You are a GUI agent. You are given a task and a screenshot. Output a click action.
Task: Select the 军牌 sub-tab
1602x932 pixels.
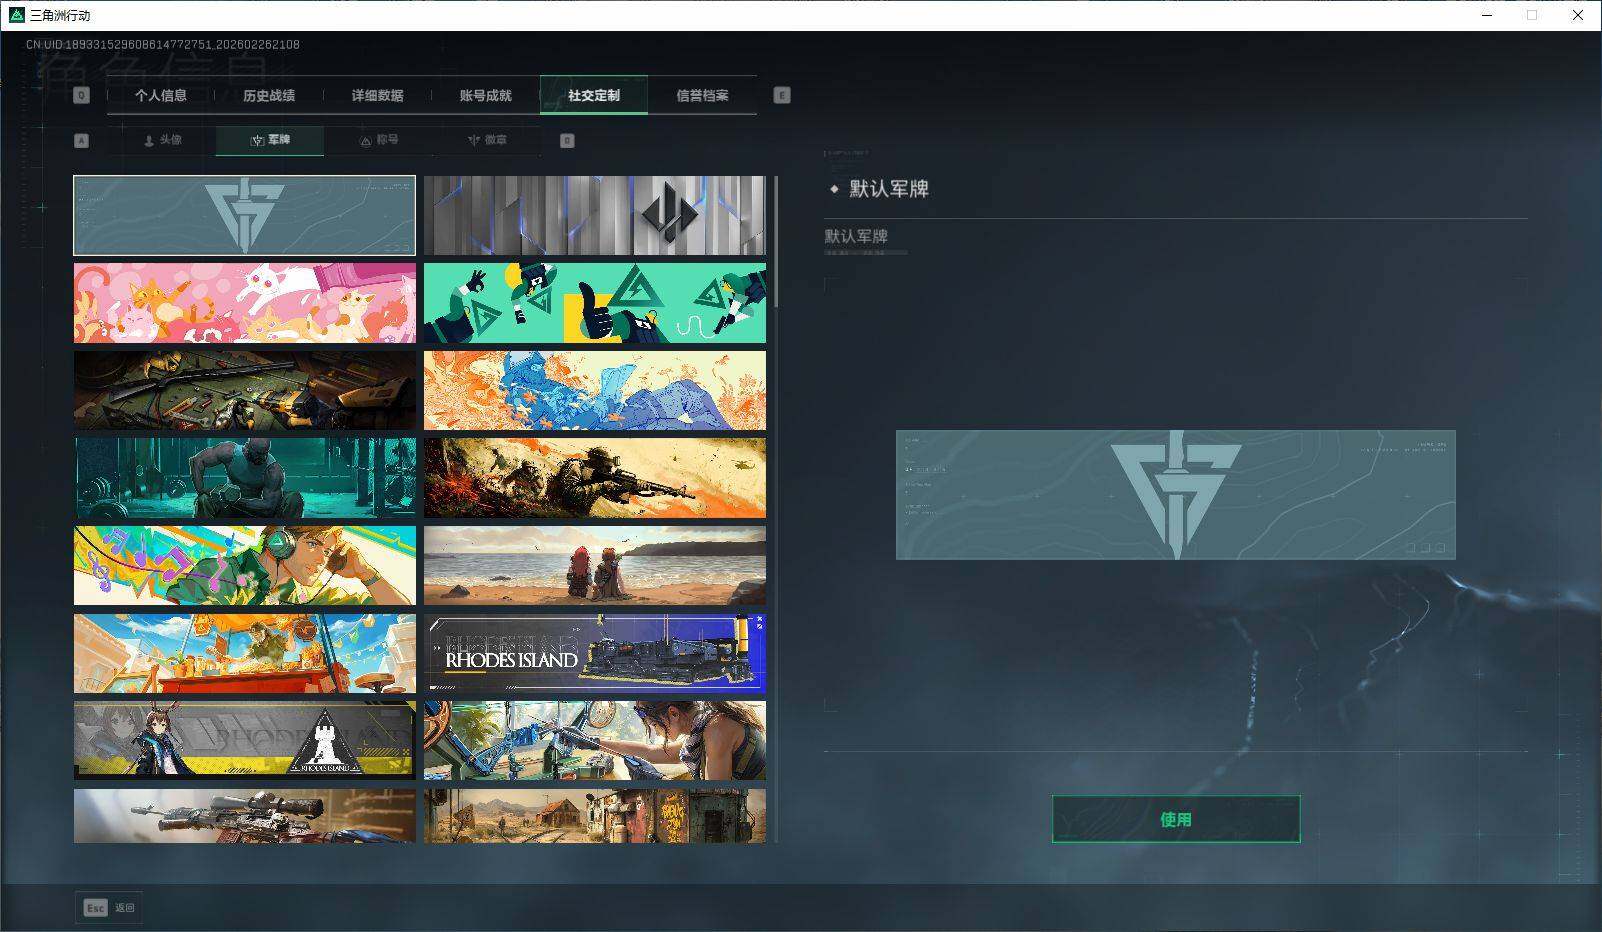coord(270,141)
